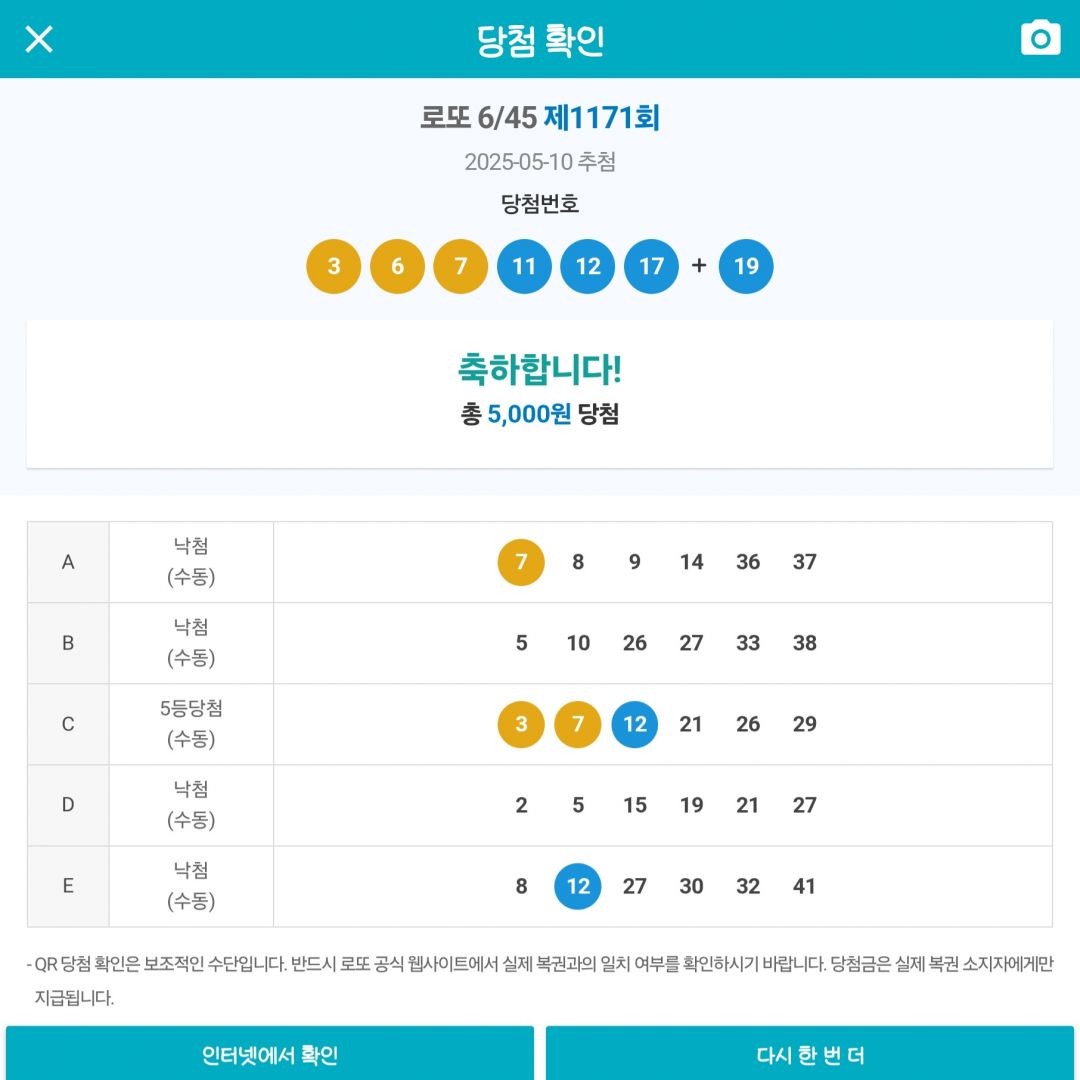Select the row A letter cell
This screenshot has height=1080, width=1080.
pos(68,562)
